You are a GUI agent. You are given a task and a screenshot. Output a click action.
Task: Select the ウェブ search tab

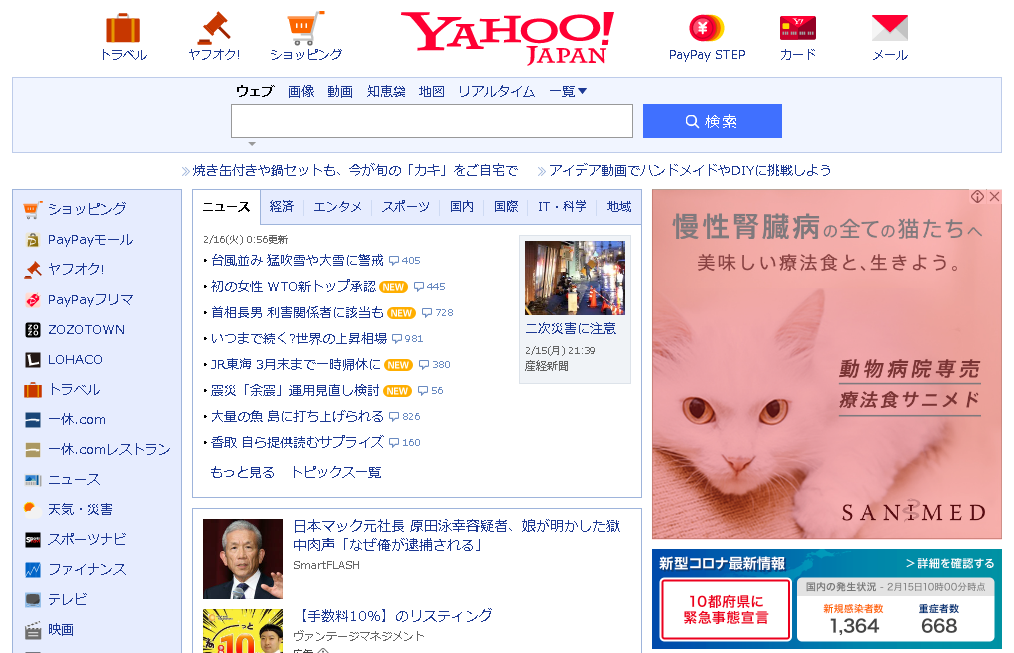pos(255,91)
